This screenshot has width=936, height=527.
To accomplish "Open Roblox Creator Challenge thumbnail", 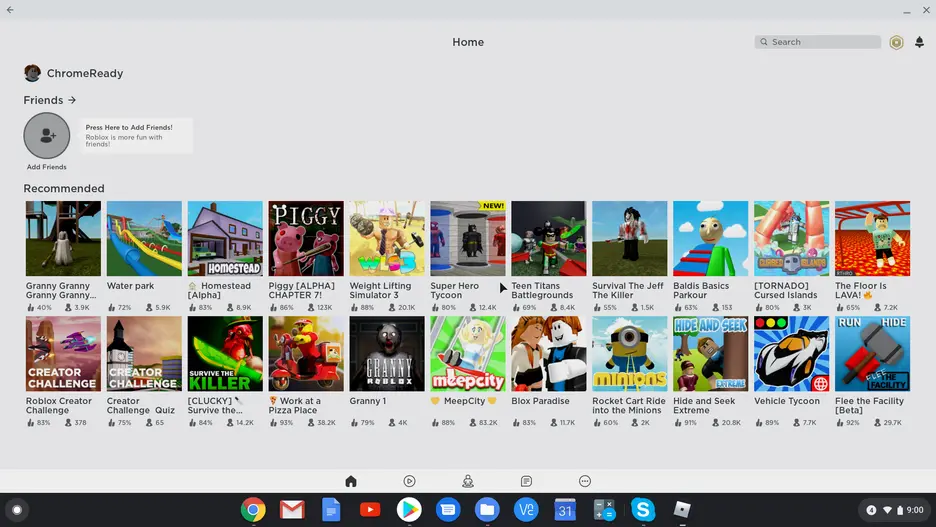I will (x=63, y=354).
